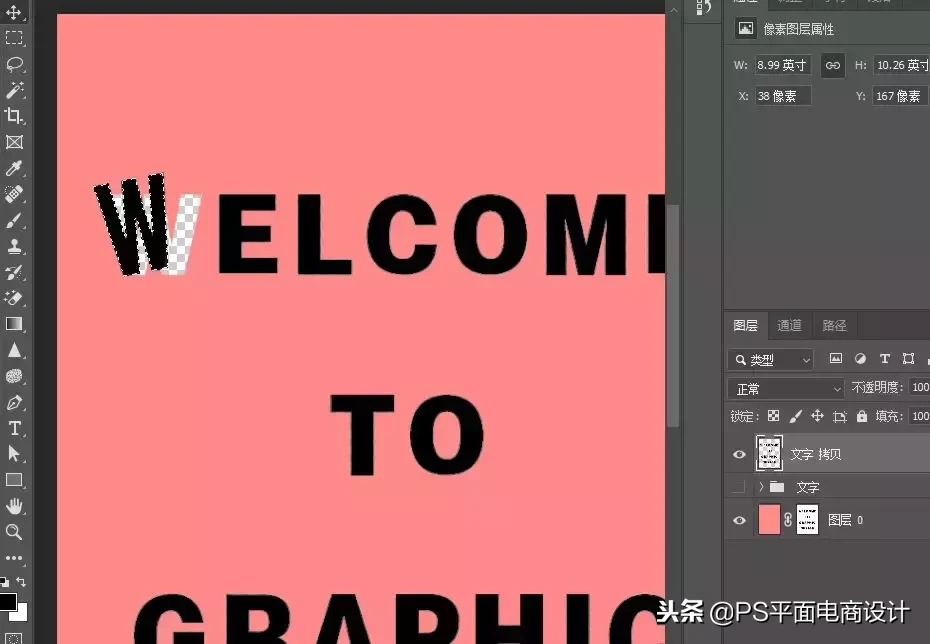This screenshot has width=930, height=644.
Task: Select the Pen tool
Action: (x=14, y=402)
